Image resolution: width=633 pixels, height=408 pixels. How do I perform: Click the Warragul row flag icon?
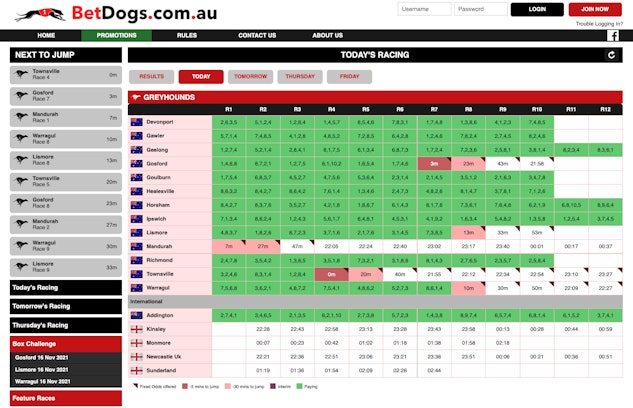point(136,288)
